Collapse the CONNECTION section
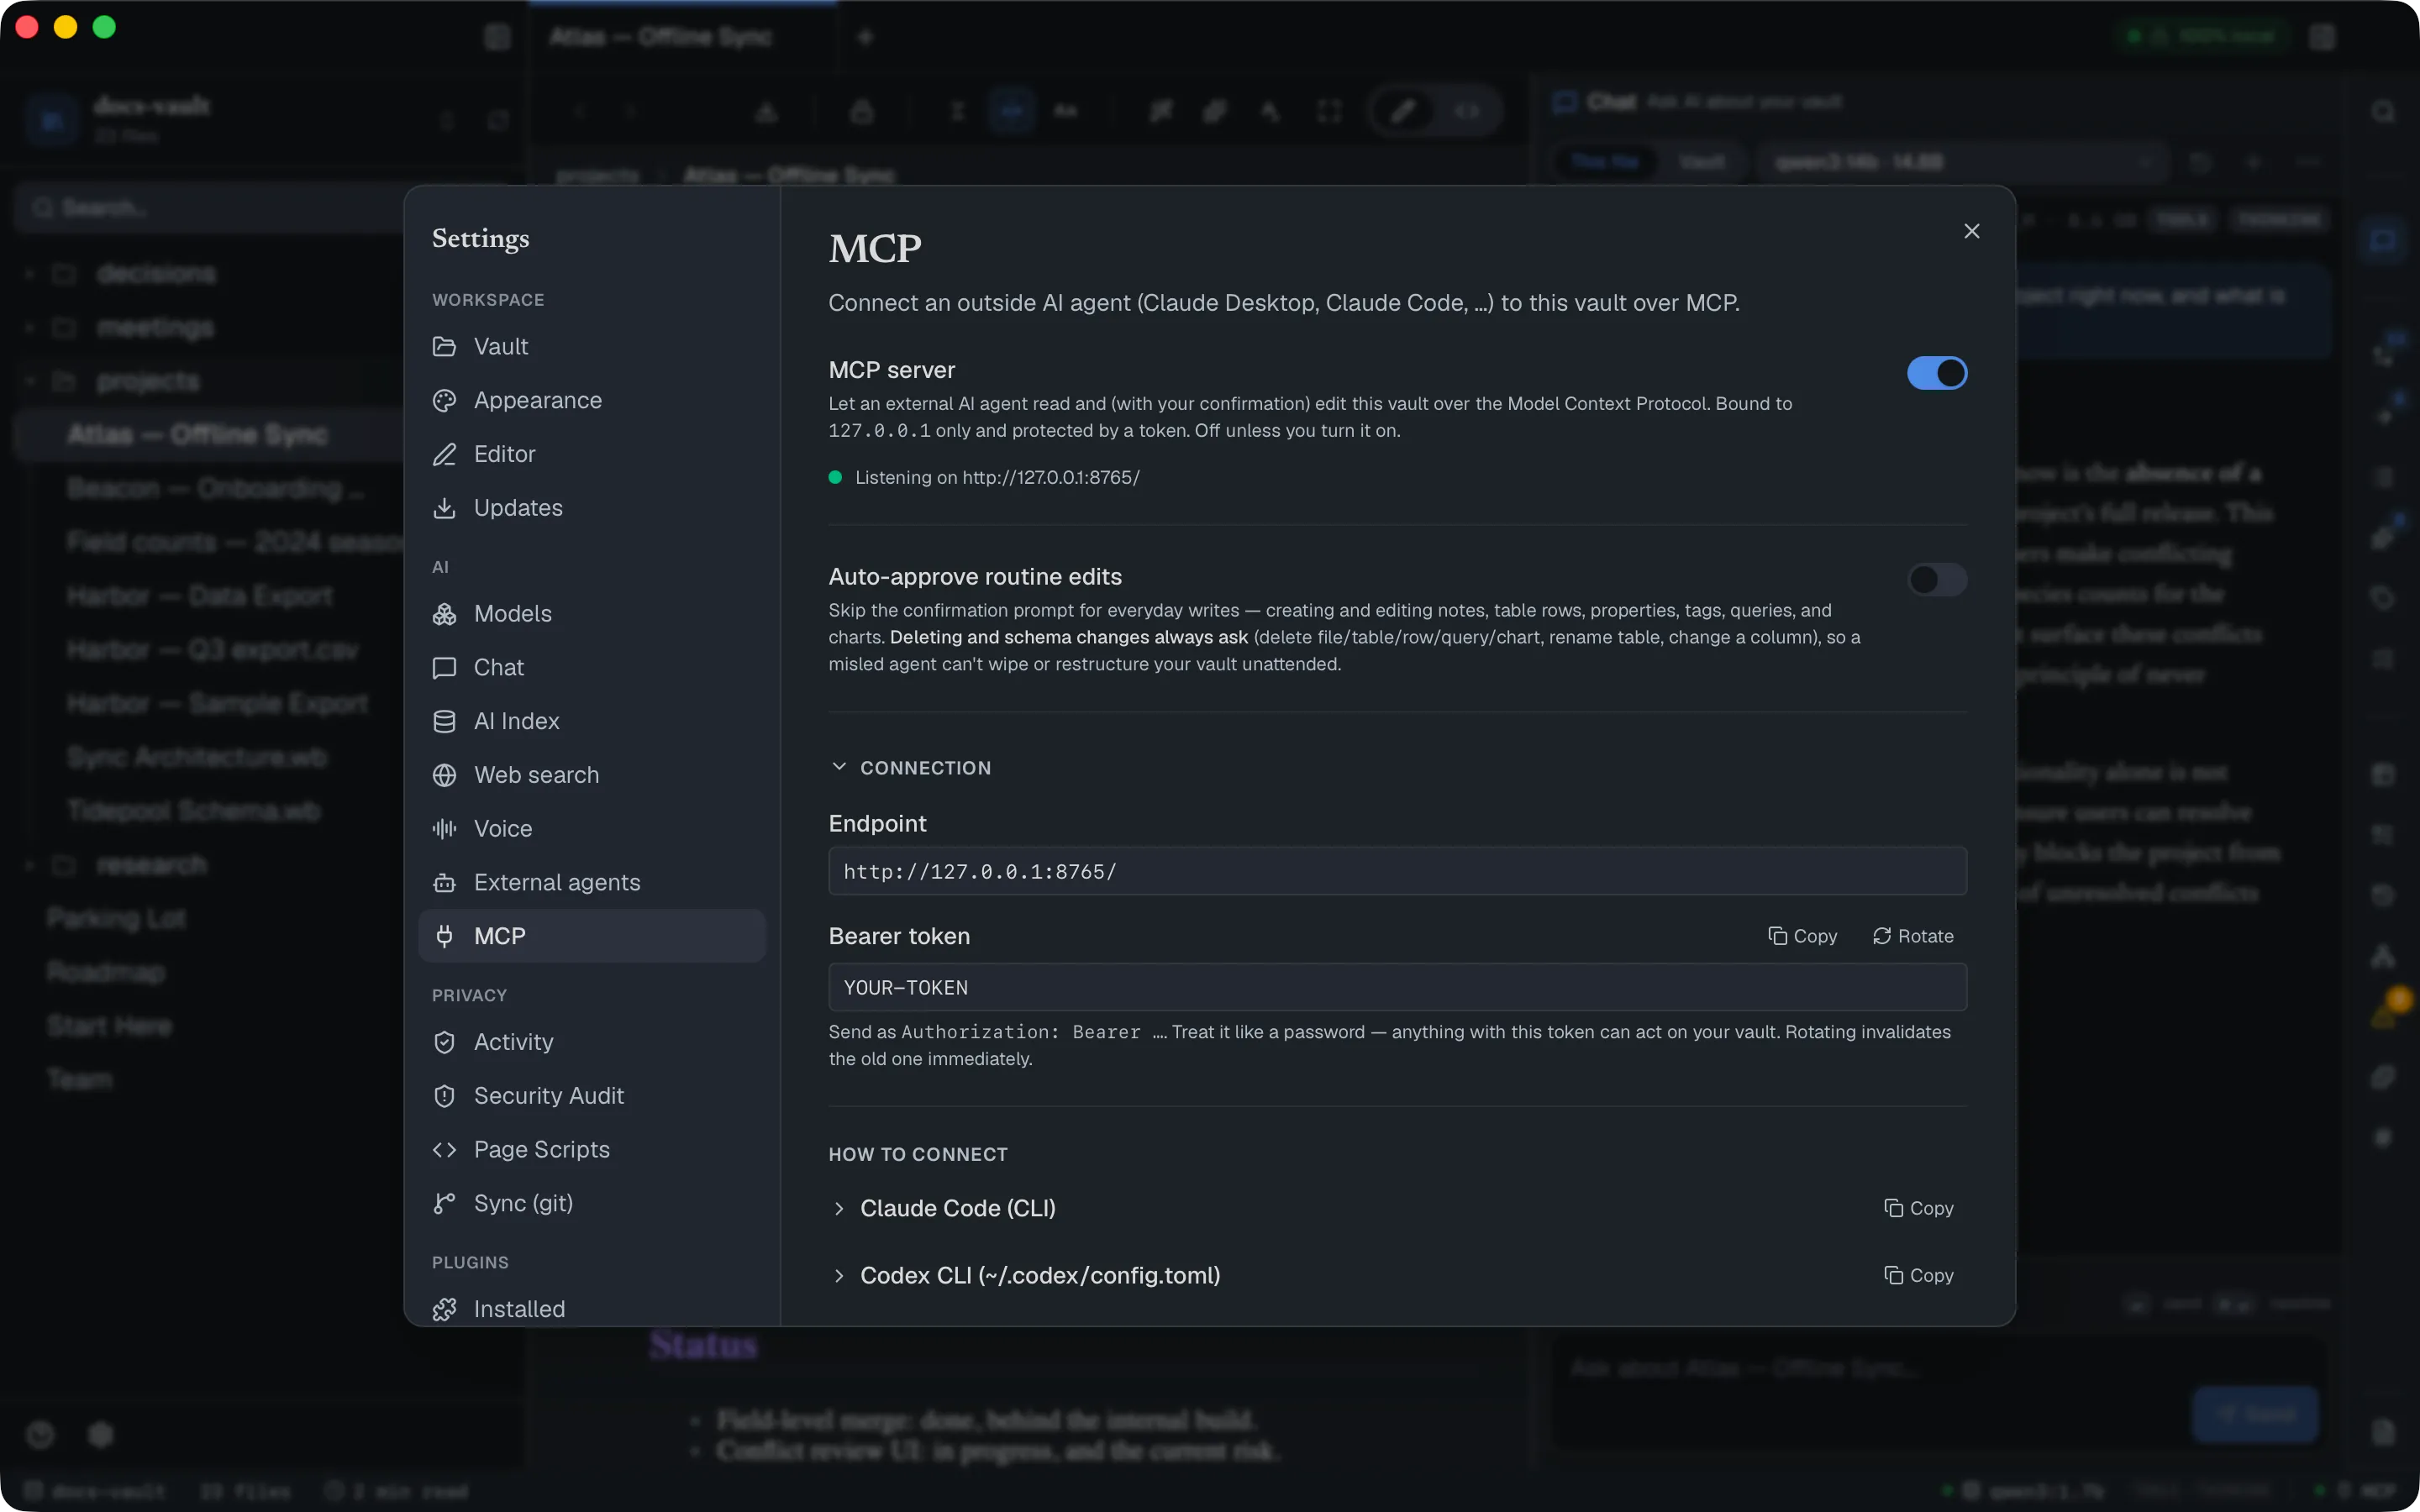Image resolution: width=2420 pixels, height=1512 pixels. (x=910, y=767)
